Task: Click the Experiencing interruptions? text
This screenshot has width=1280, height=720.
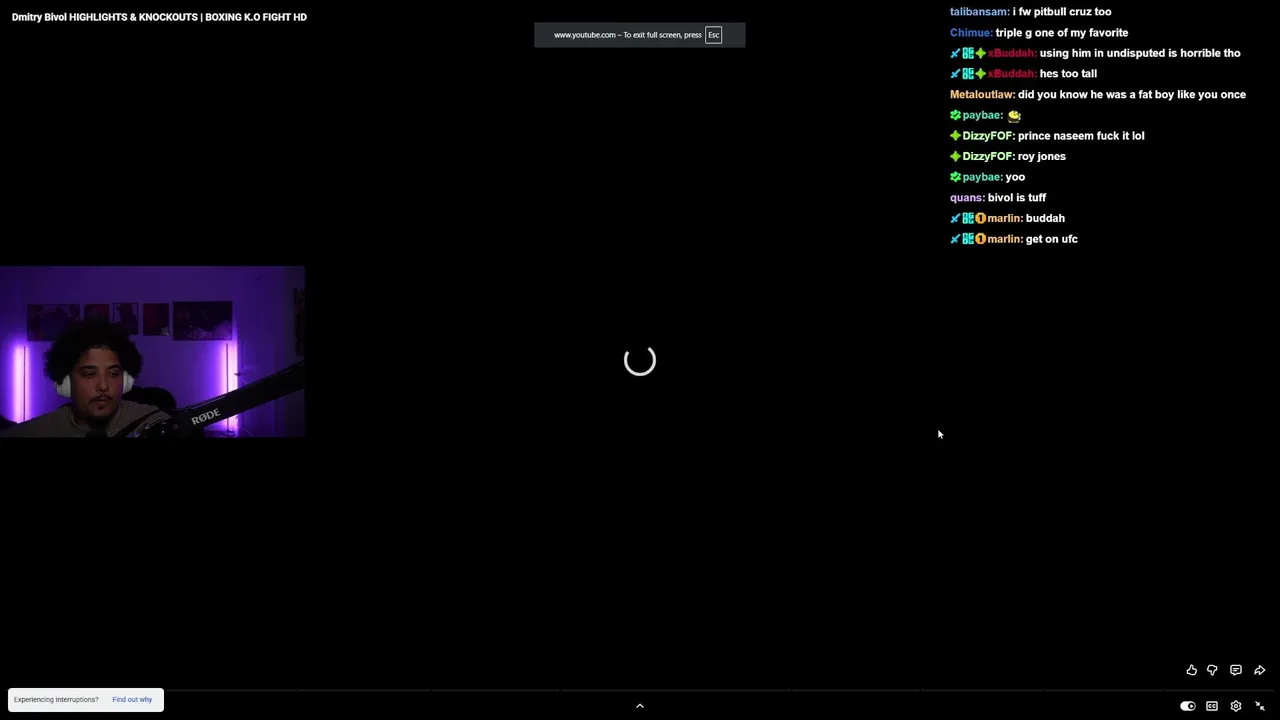Action: 56,699
